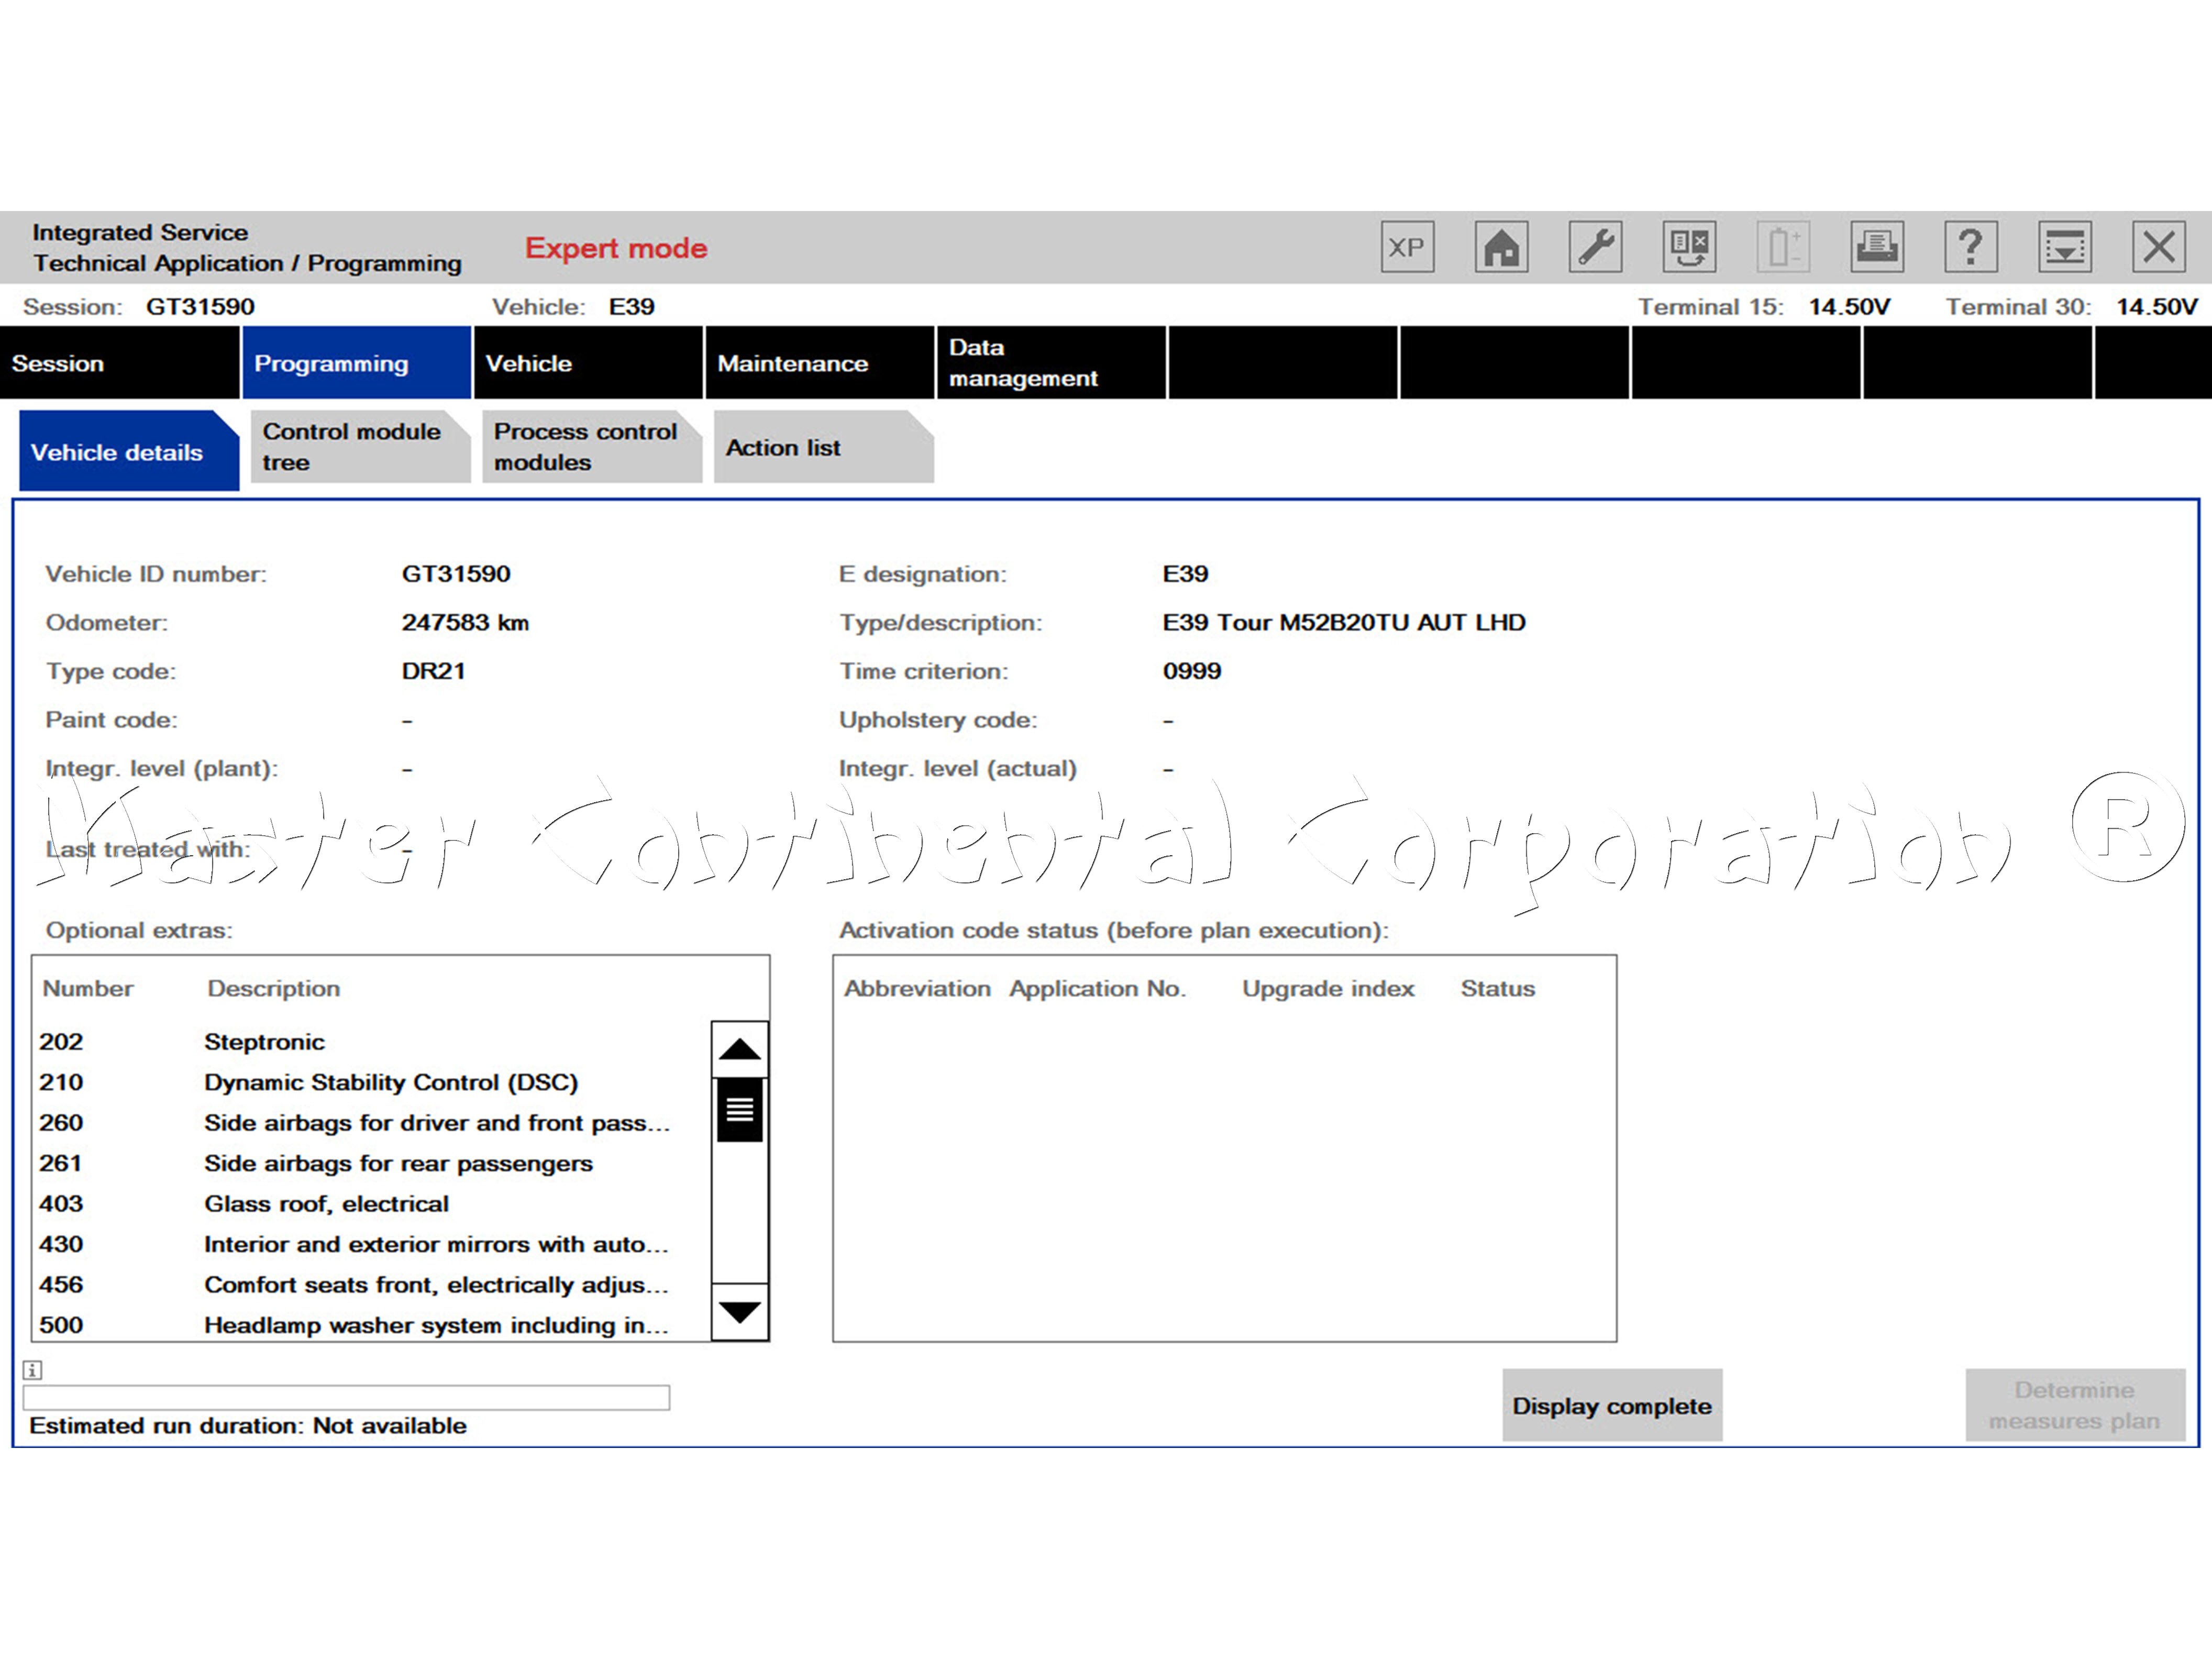Select 260 Side airbags driver row
The height and width of the screenshot is (1659, 2212).
[371, 1123]
